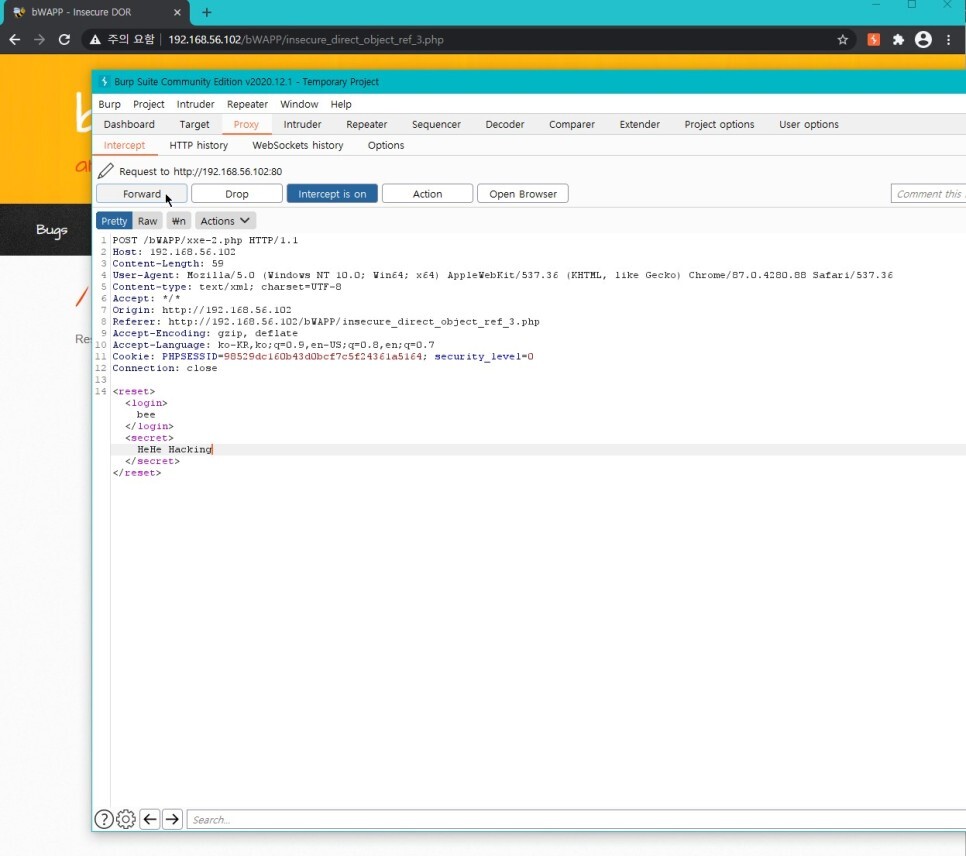Screen dimensions: 966x856
Task: Click the Chrome address bar URL
Action: click(x=306, y=39)
